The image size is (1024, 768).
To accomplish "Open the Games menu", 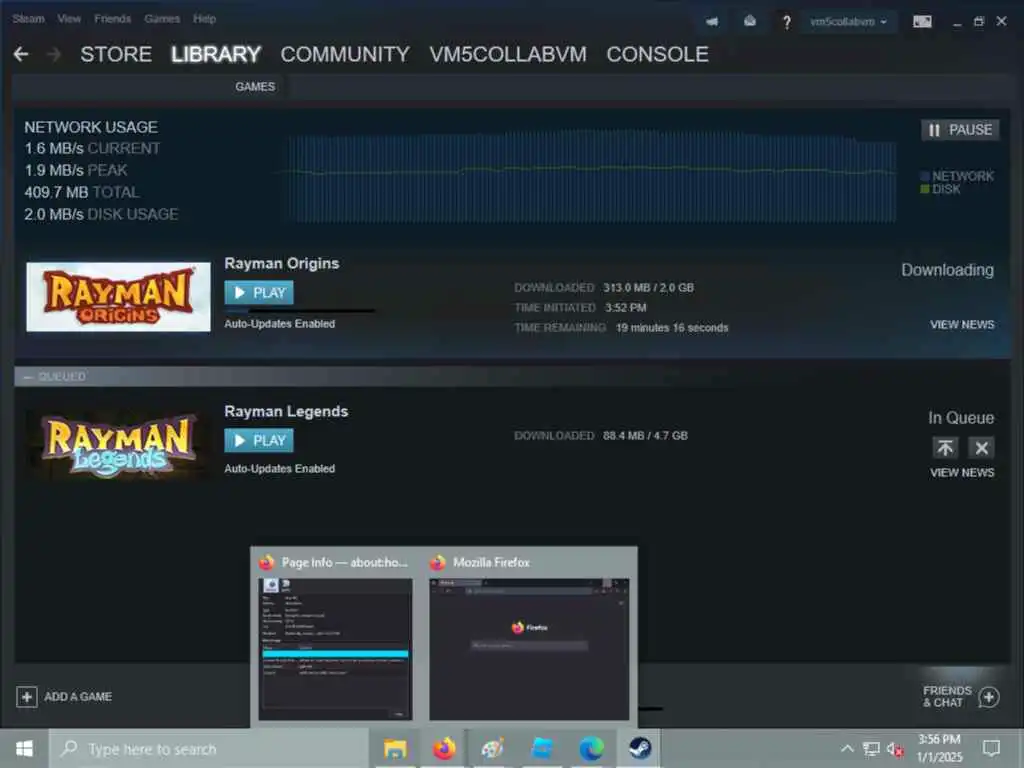I will [x=162, y=19].
